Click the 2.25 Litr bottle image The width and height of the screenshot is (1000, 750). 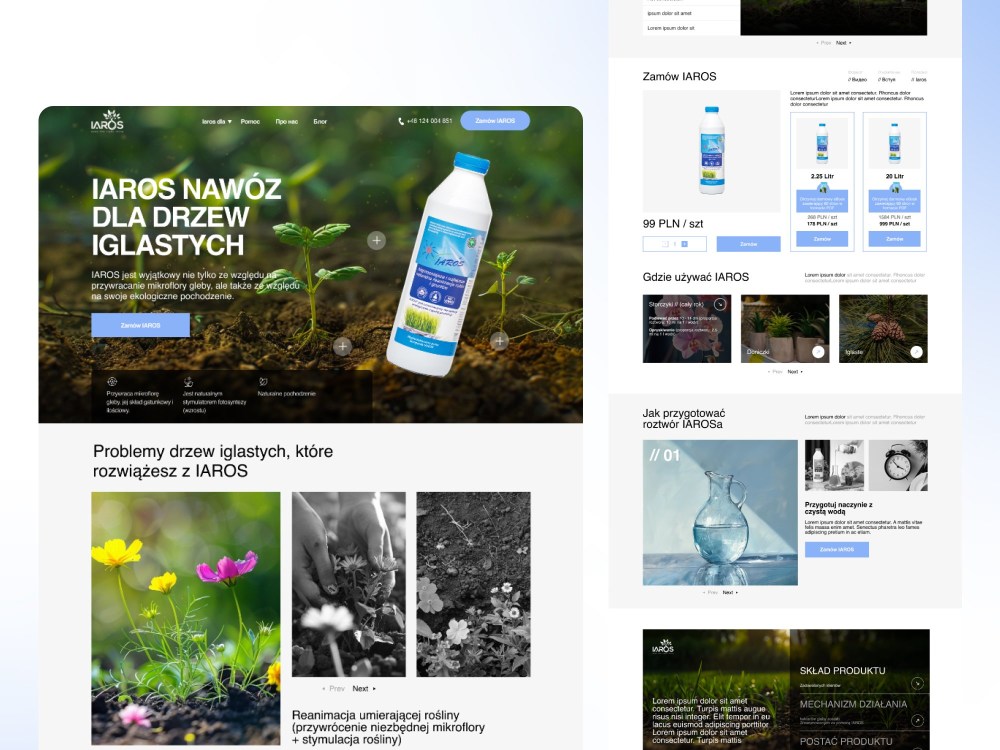822,143
